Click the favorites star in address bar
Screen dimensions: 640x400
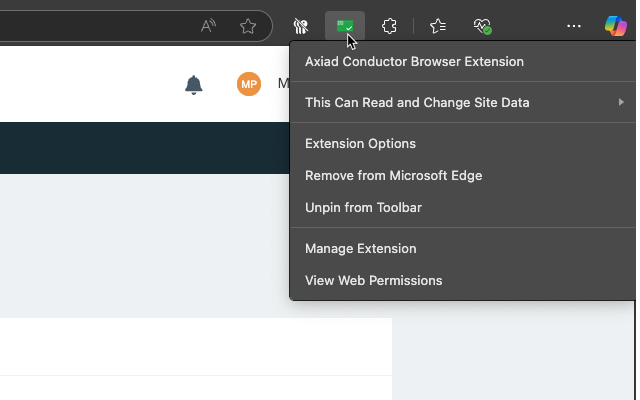tap(248, 27)
